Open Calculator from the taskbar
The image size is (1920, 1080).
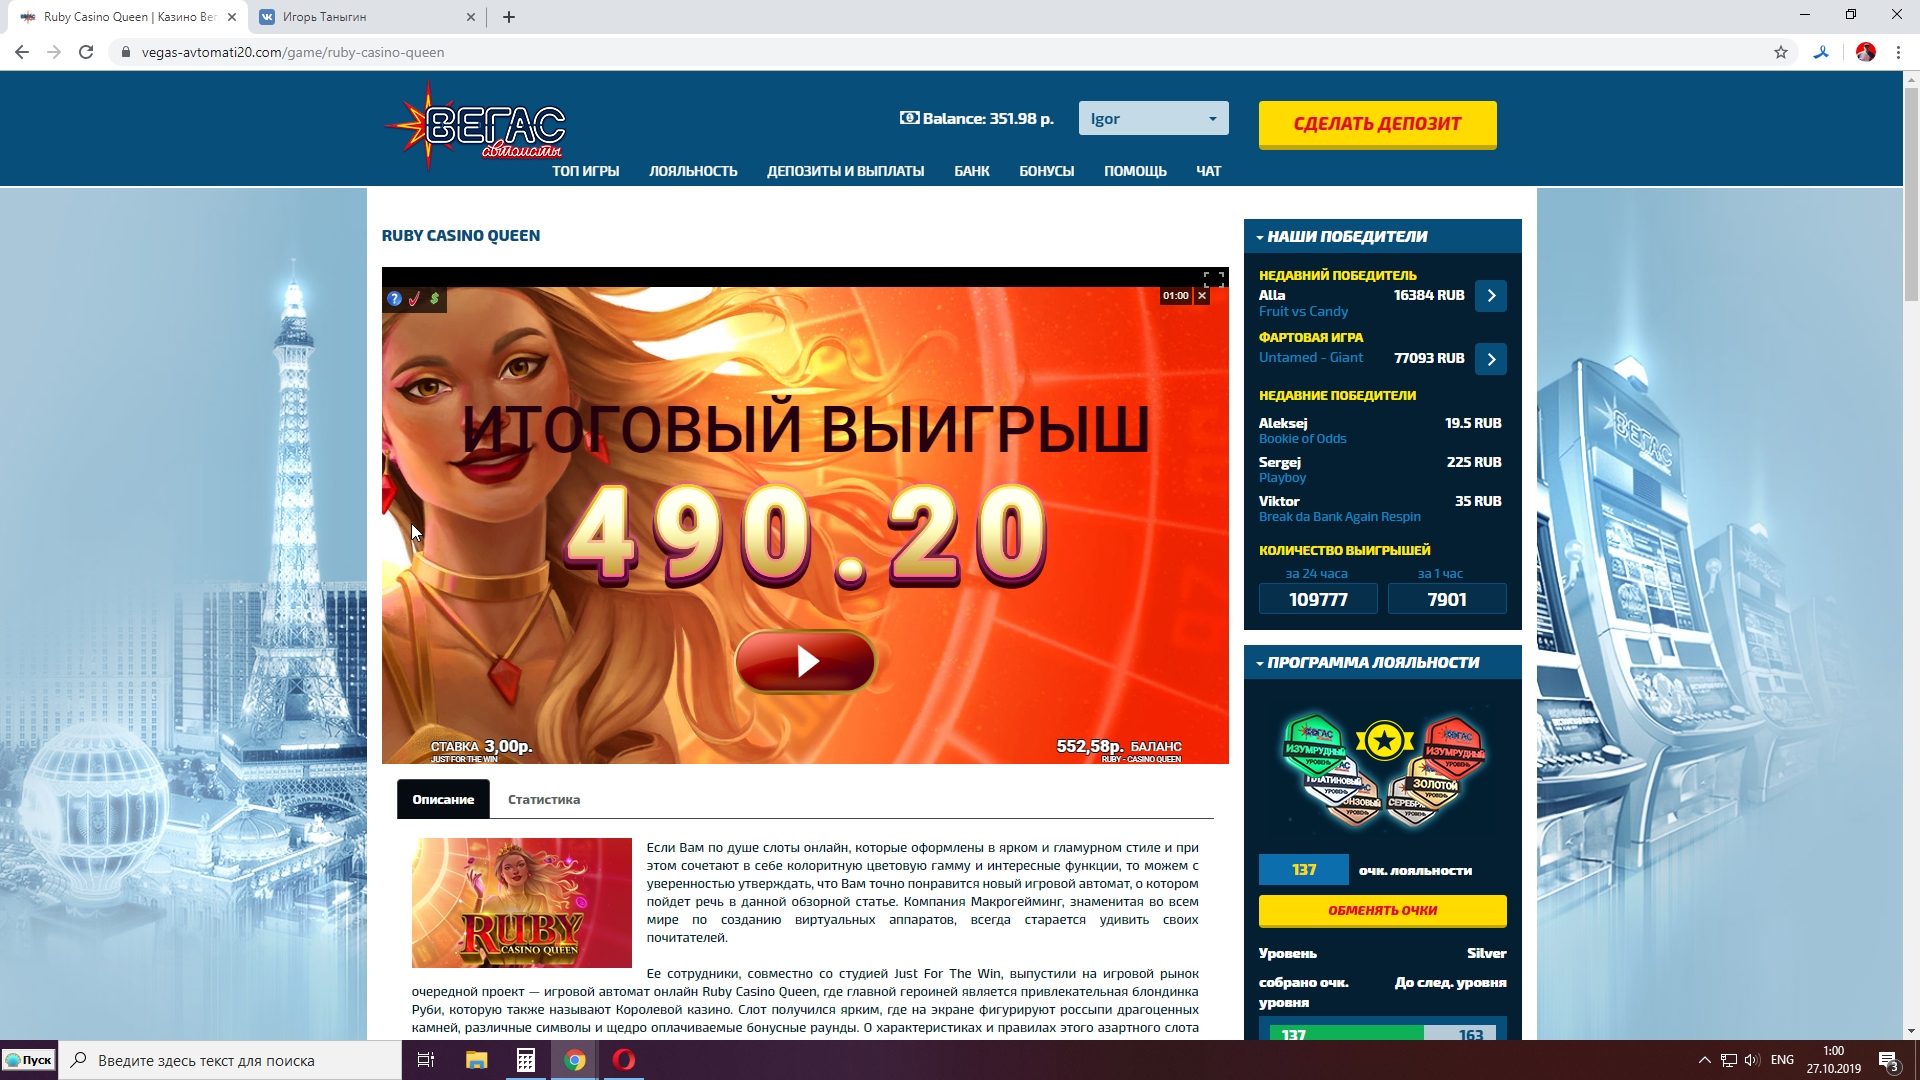tap(525, 1060)
